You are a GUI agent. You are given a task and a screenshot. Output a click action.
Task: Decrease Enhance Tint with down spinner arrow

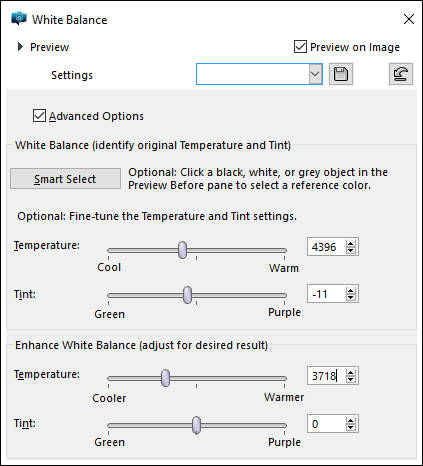[x=350, y=427]
